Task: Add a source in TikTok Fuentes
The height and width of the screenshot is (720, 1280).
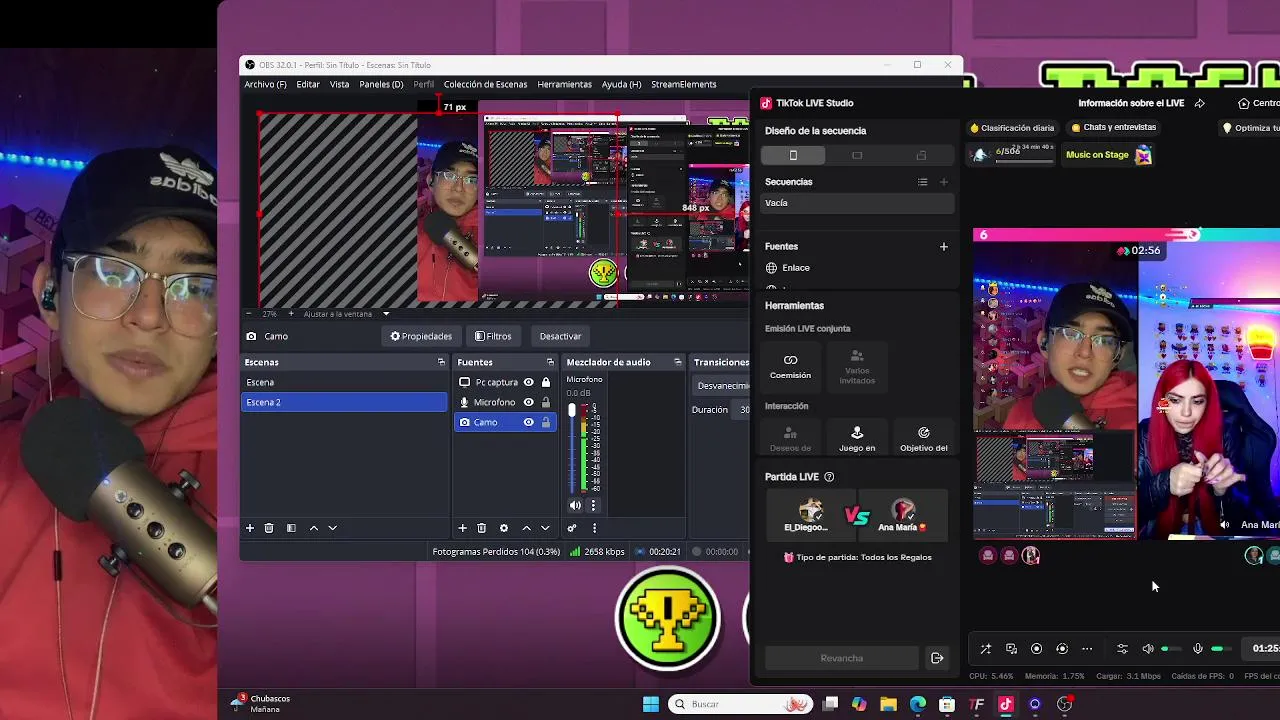Action: (943, 246)
